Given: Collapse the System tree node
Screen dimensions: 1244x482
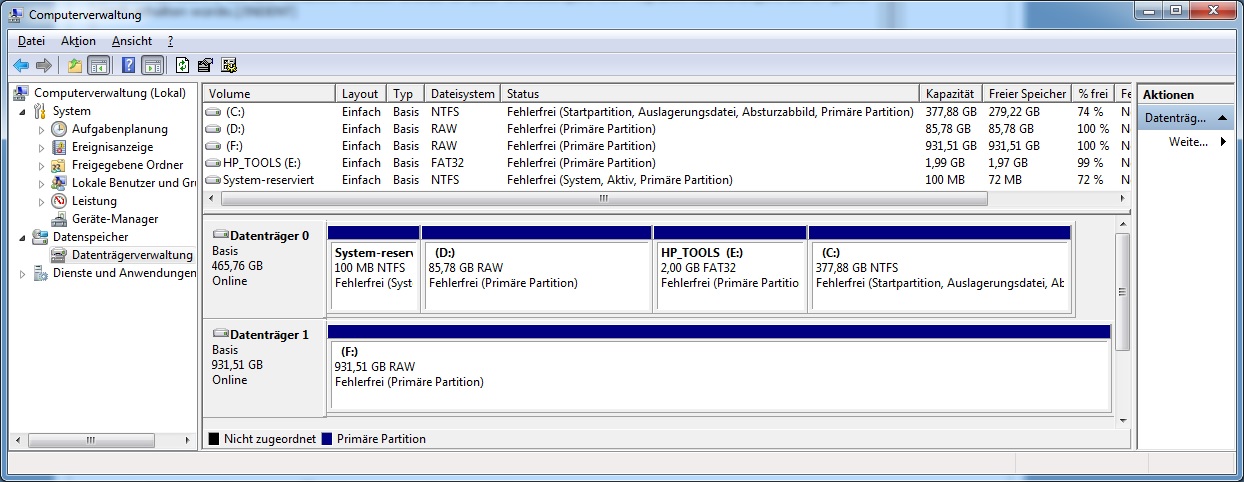Looking at the screenshot, I should click(23, 111).
